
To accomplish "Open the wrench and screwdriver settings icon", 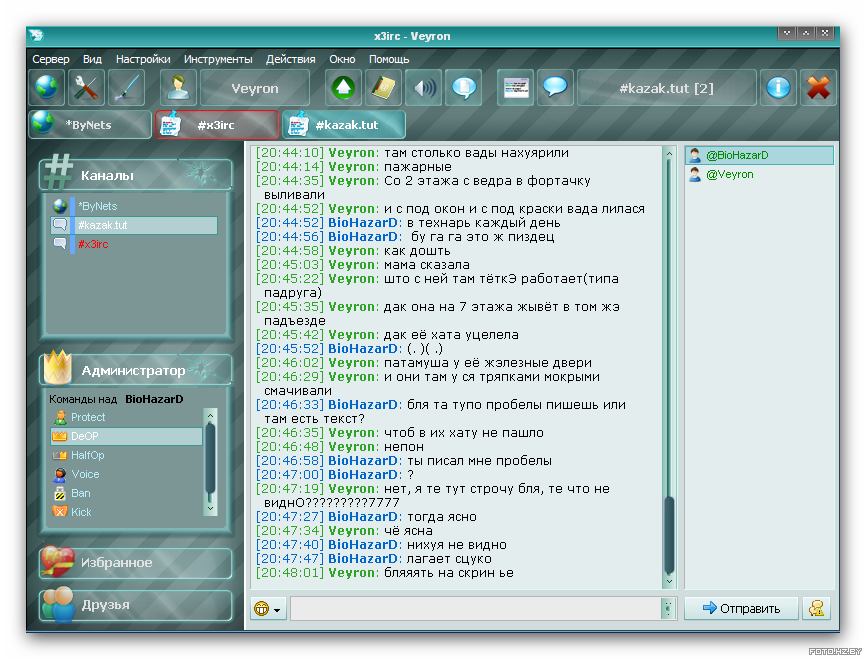I will point(86,87).
